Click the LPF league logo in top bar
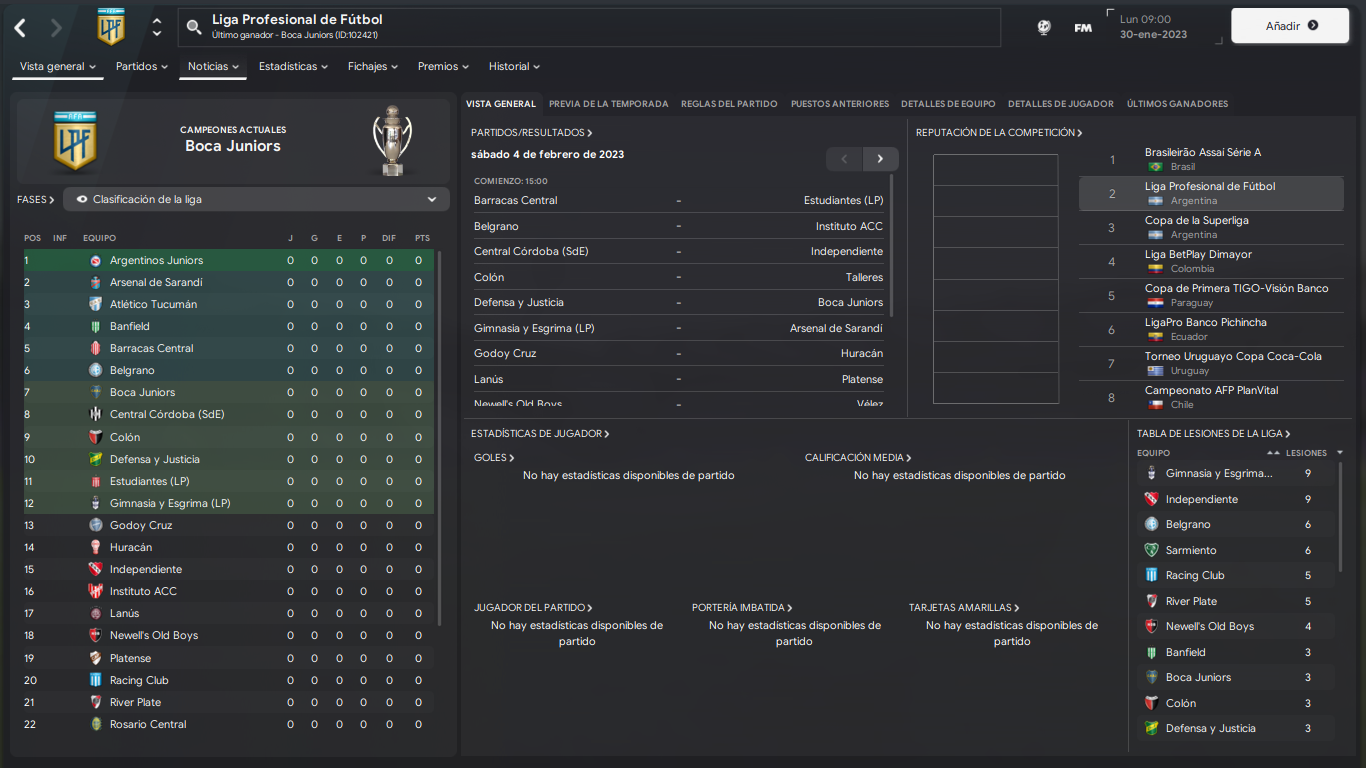 (111, 27)
